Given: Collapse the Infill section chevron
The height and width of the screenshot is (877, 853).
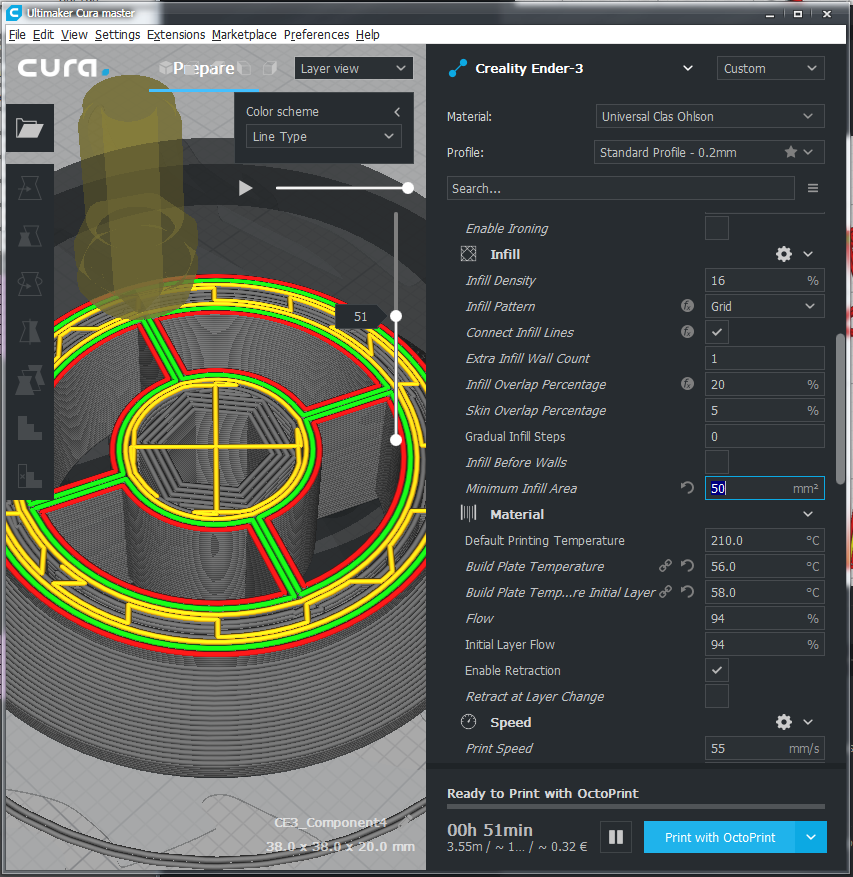Looking at the screenshot, I should 808,254.
